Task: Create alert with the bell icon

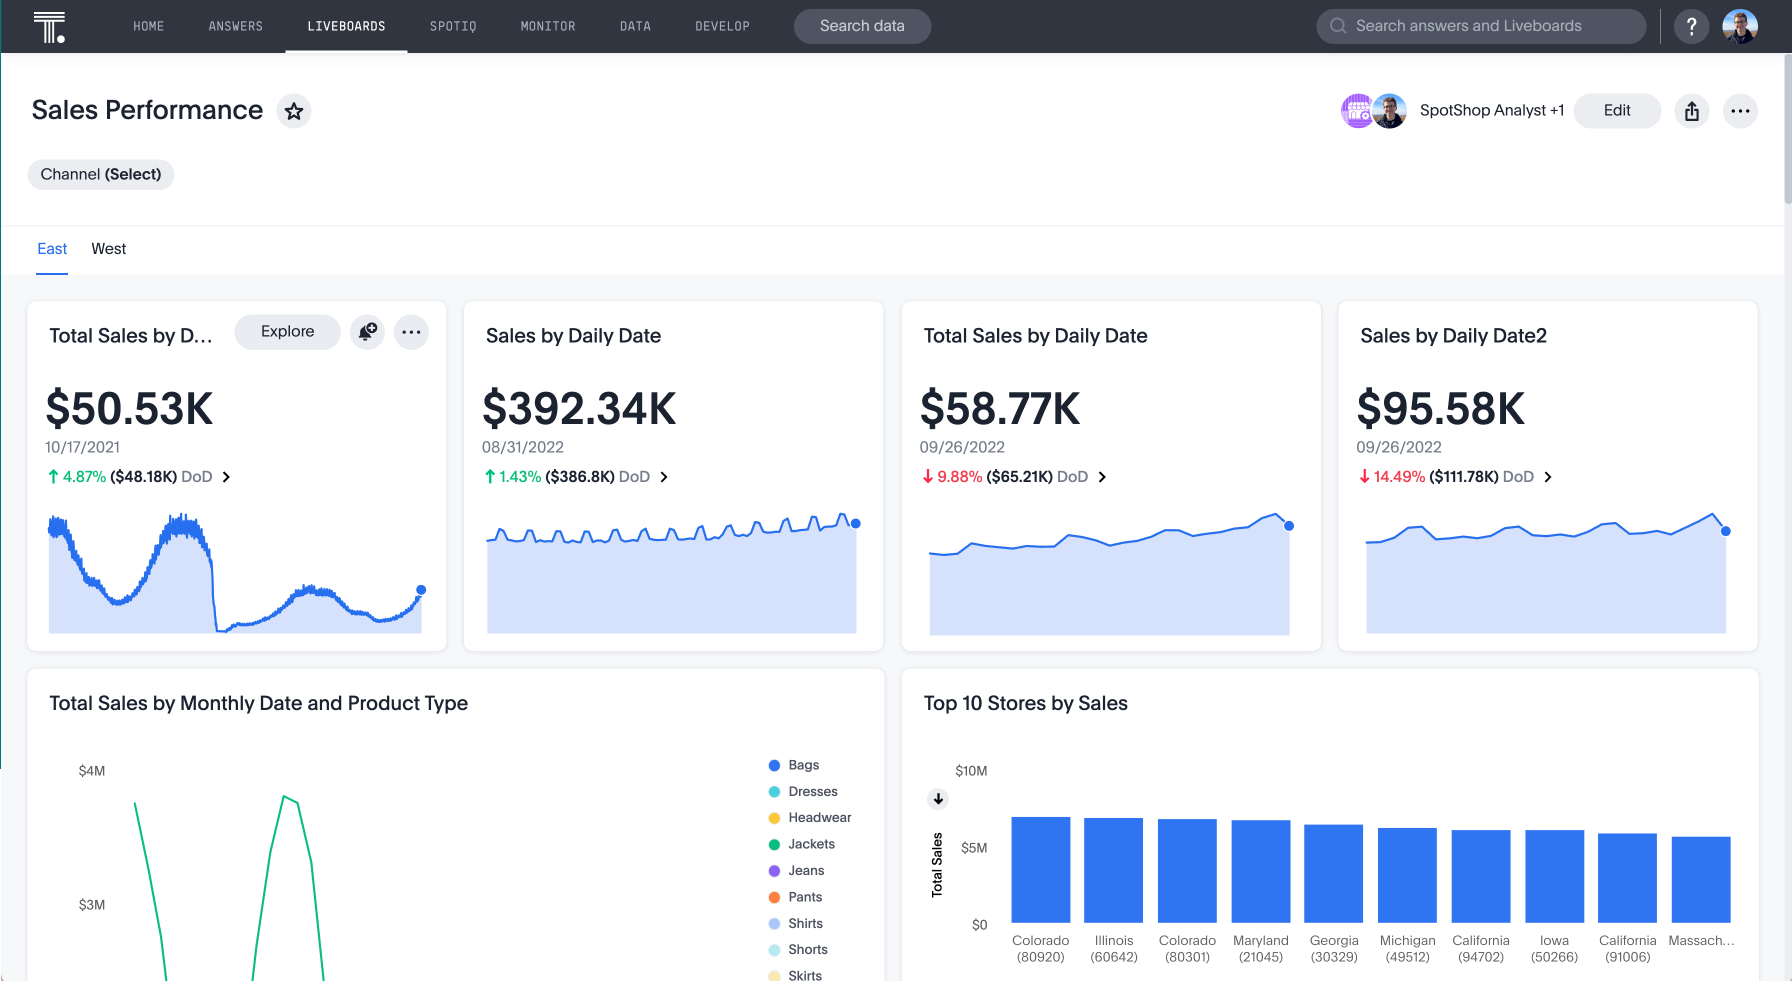Action: click(x=368, y=332)
